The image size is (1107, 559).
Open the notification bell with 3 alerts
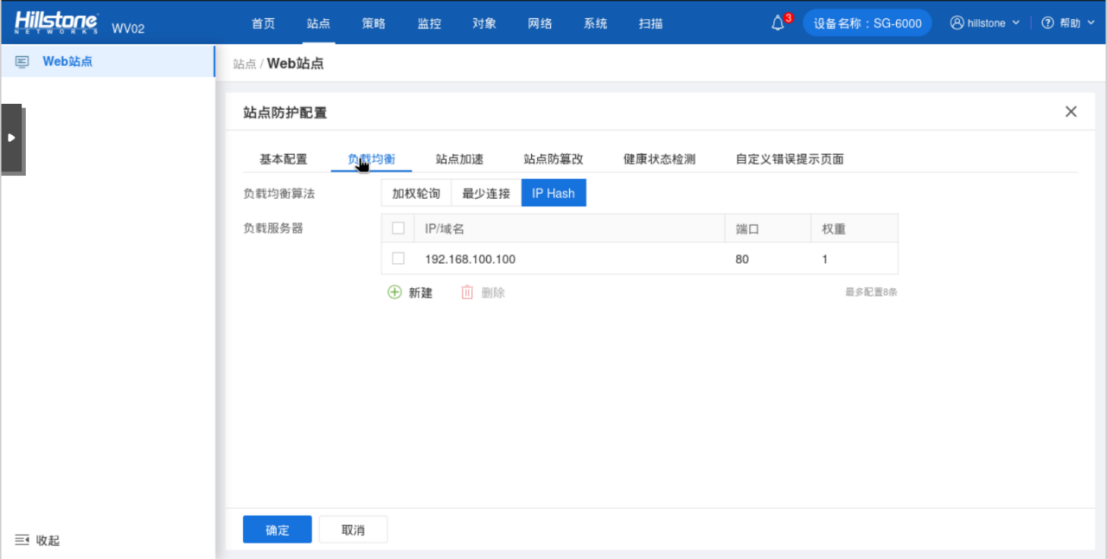(777, 23)
